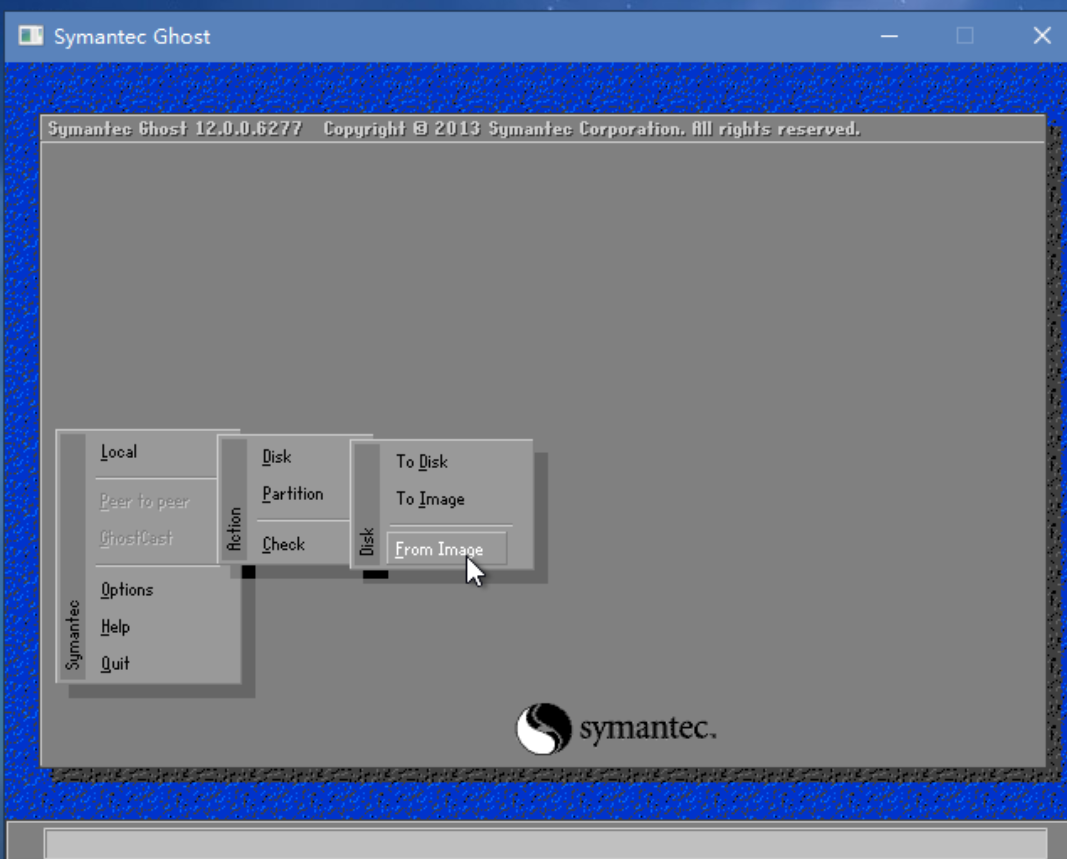Choose Quit in the Symantec menu
Image resolution: width=1067 pixels, height=859 pixels.
tap(115, 663)
